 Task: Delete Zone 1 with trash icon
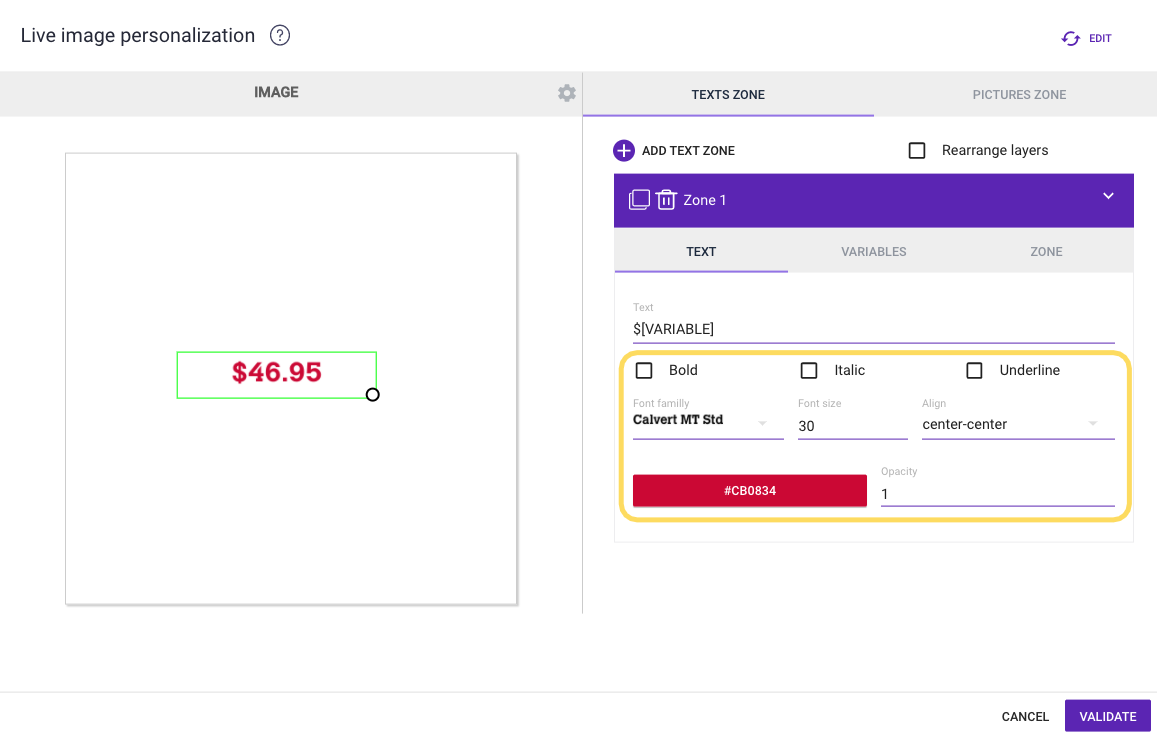point(666,200)
